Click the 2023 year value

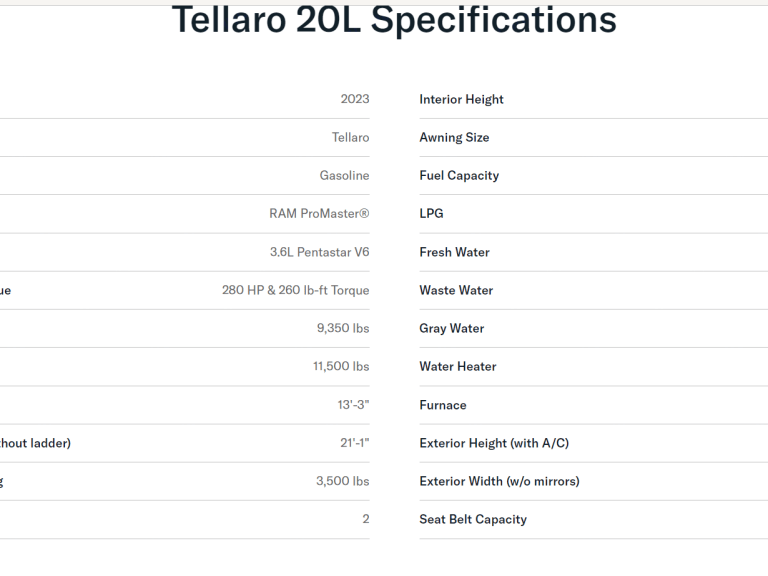click(x=355, y=99)
